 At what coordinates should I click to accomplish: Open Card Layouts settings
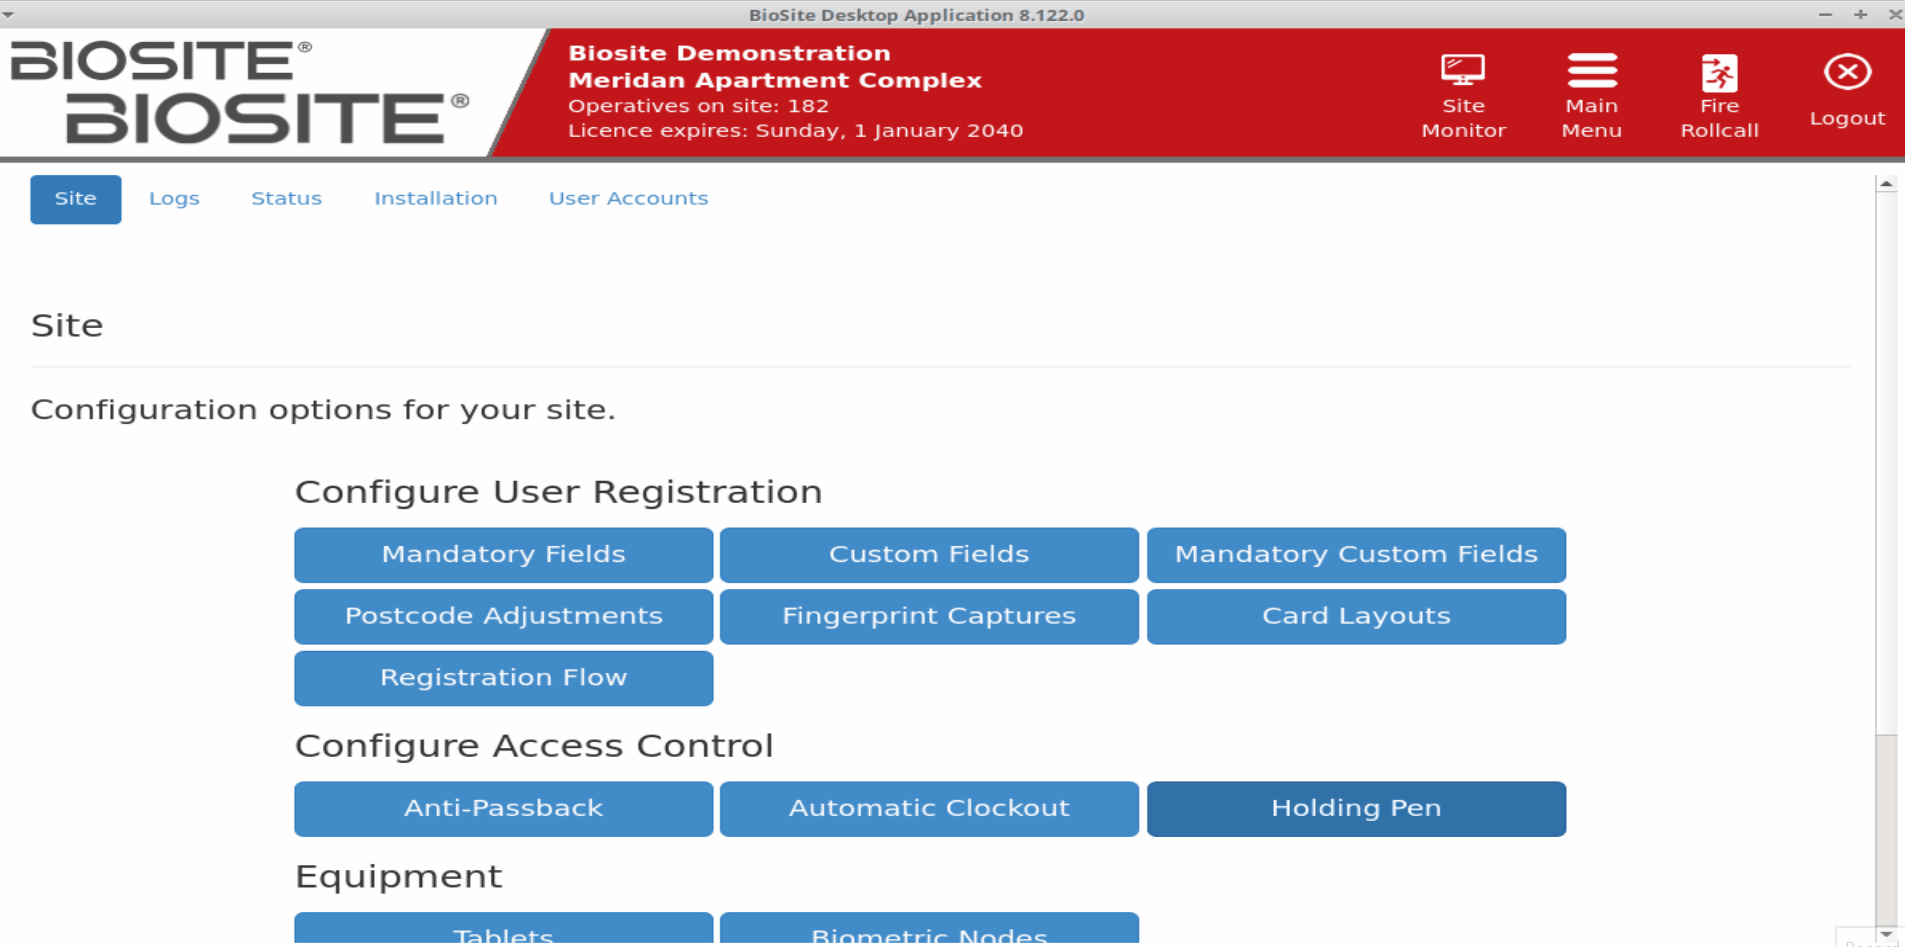click(x=1356, y=616)
